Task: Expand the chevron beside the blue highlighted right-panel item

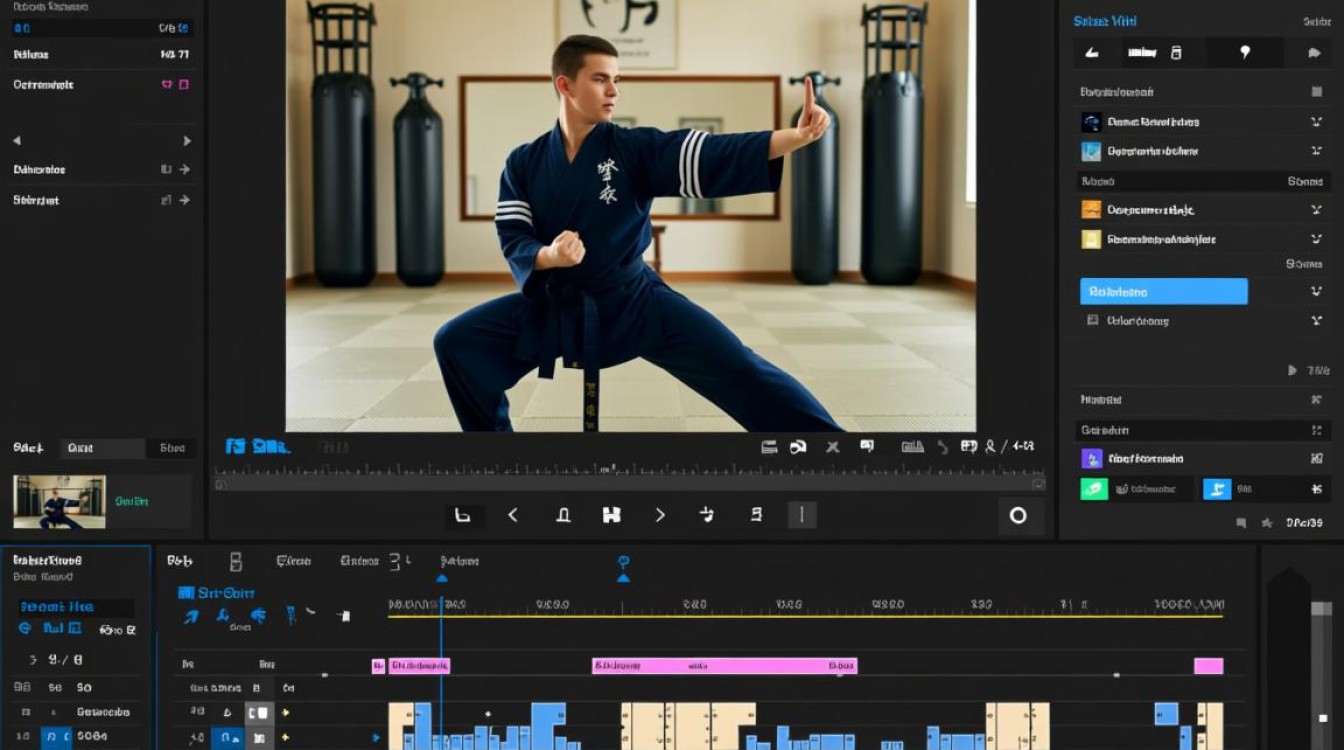Action: [x=1316, y=292]
